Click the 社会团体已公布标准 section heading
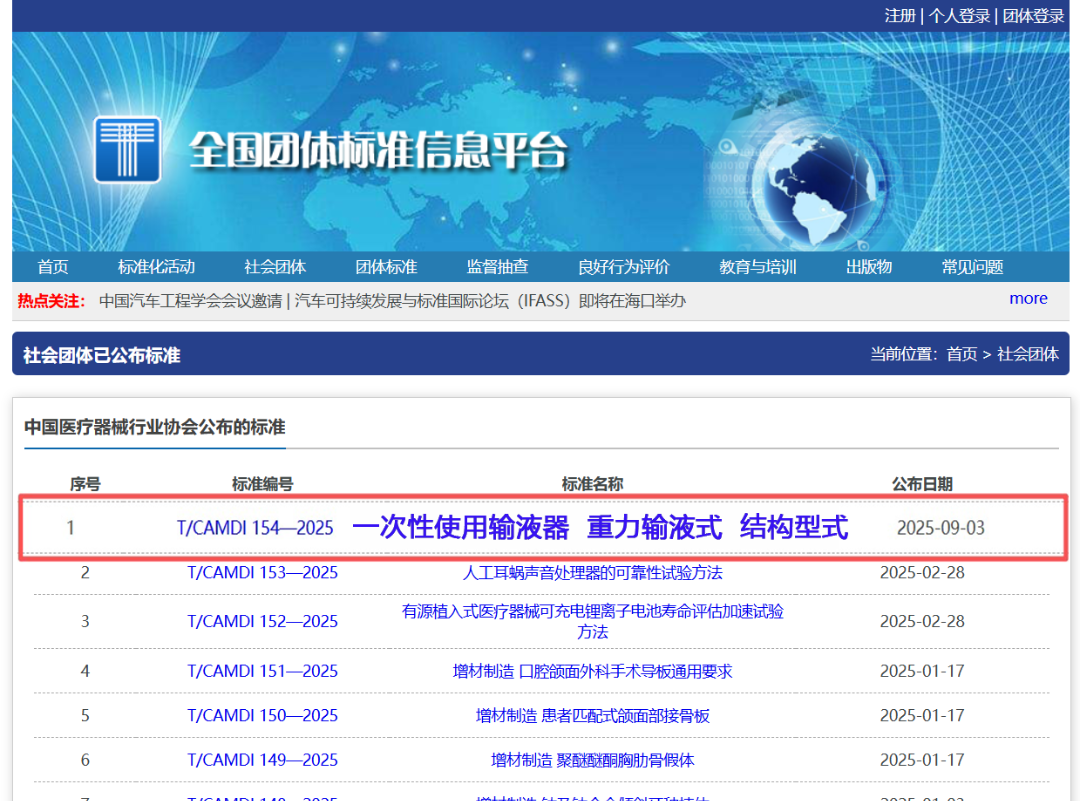The height and width of the screenshot is (801, 1080). [102, 355]
